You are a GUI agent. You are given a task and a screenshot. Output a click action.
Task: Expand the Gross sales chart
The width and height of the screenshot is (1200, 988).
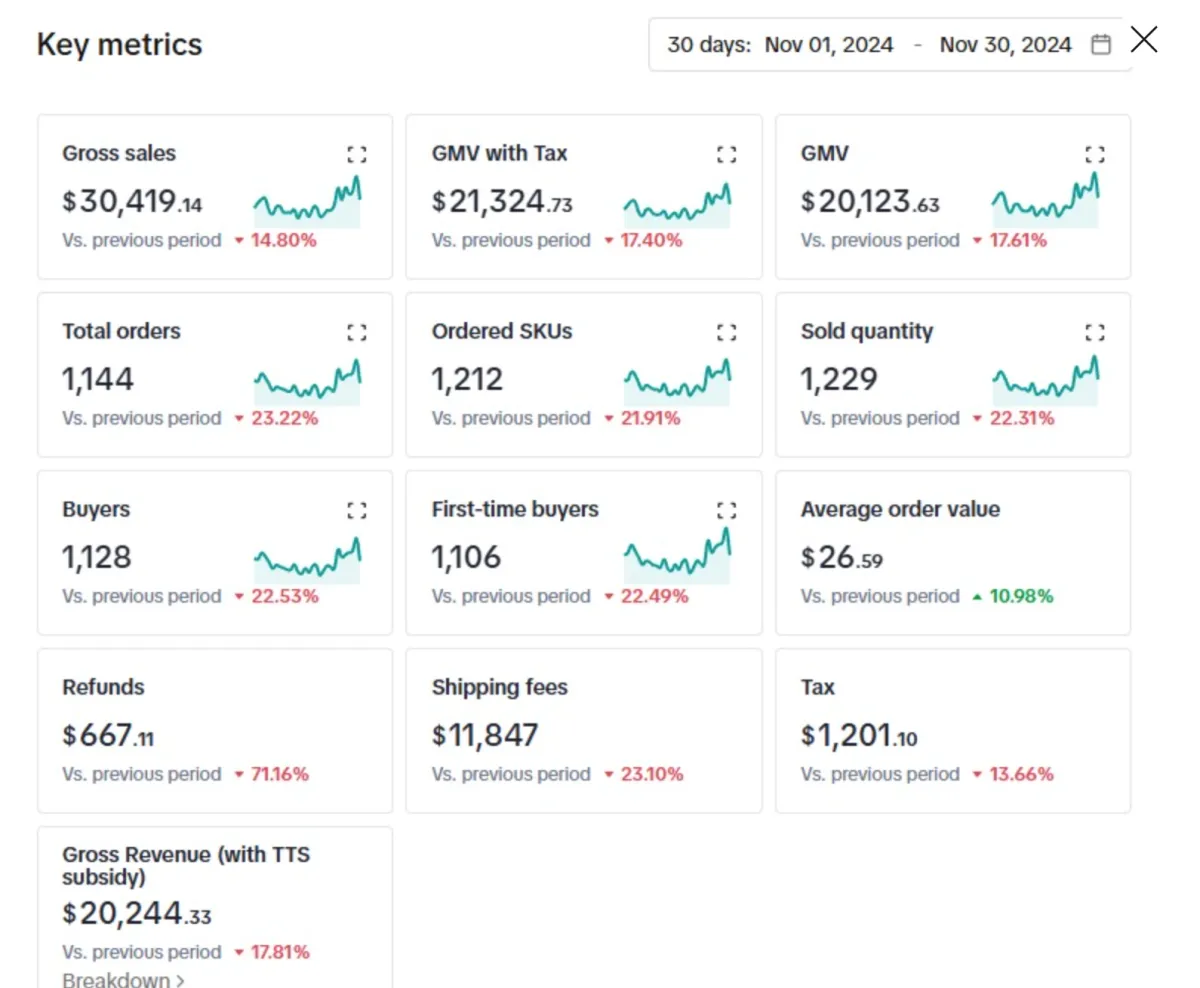pos(357,154)
